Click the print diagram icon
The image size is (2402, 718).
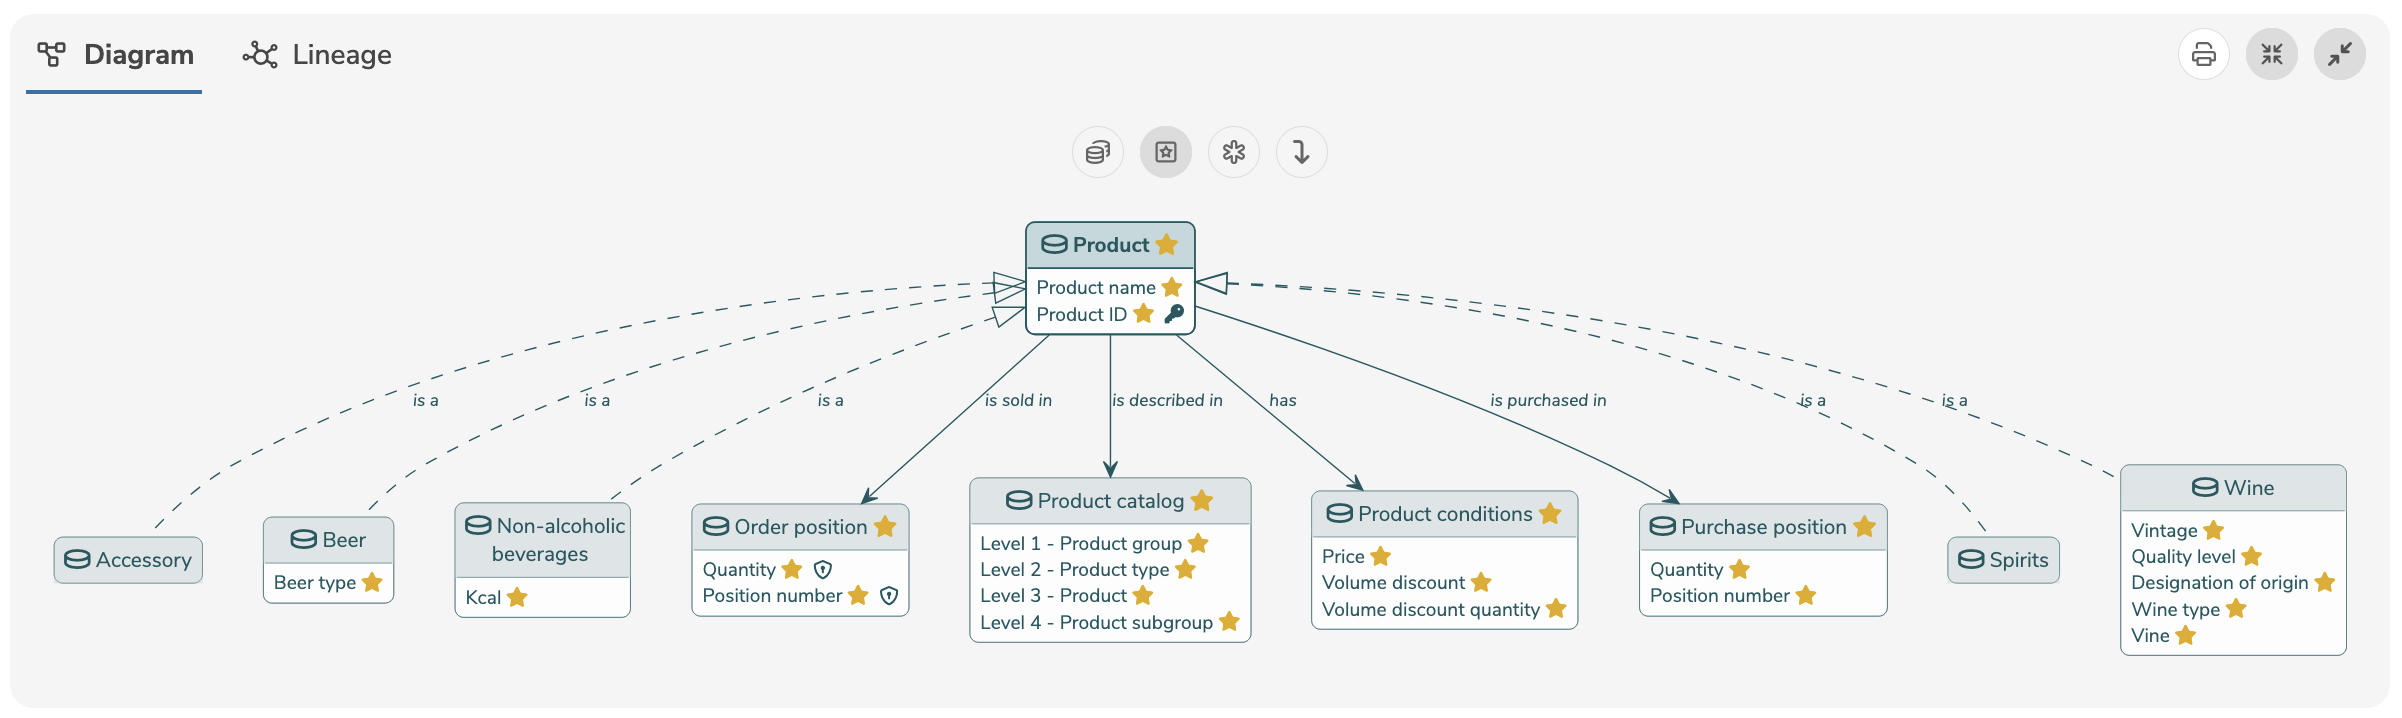pos(2203,54)
